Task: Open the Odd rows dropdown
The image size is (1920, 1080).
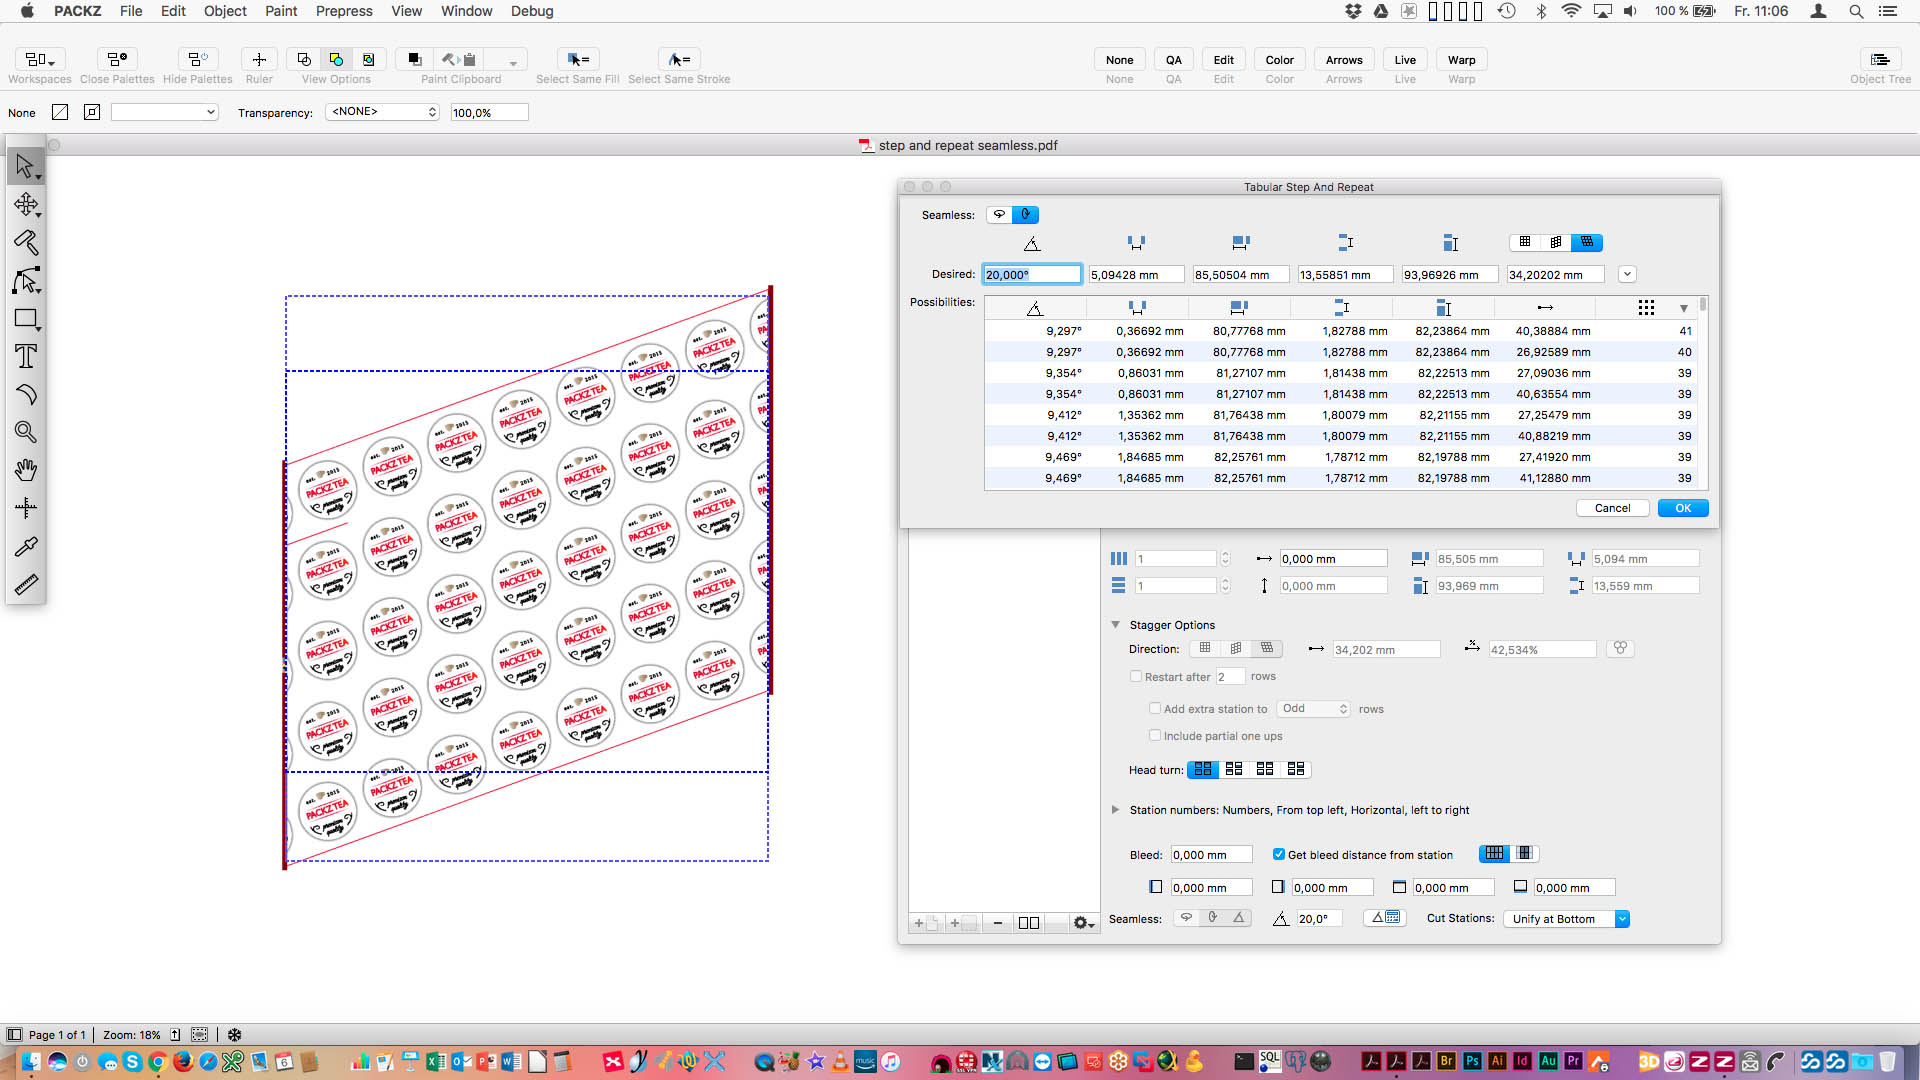Action: [1314, 709]
